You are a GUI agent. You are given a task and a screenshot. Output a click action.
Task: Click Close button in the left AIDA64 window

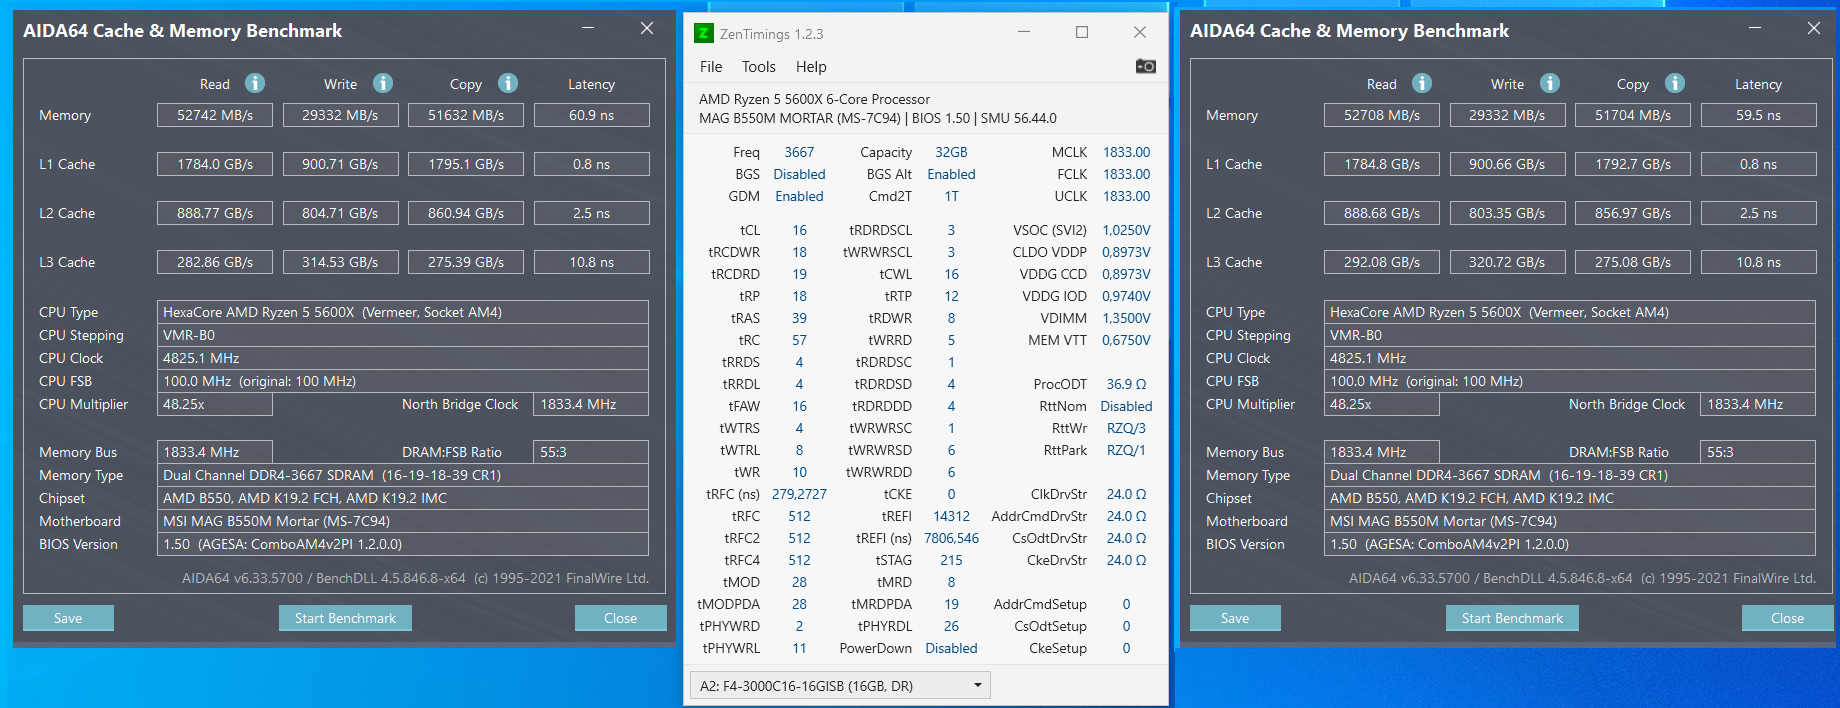(x=620, y=618)
